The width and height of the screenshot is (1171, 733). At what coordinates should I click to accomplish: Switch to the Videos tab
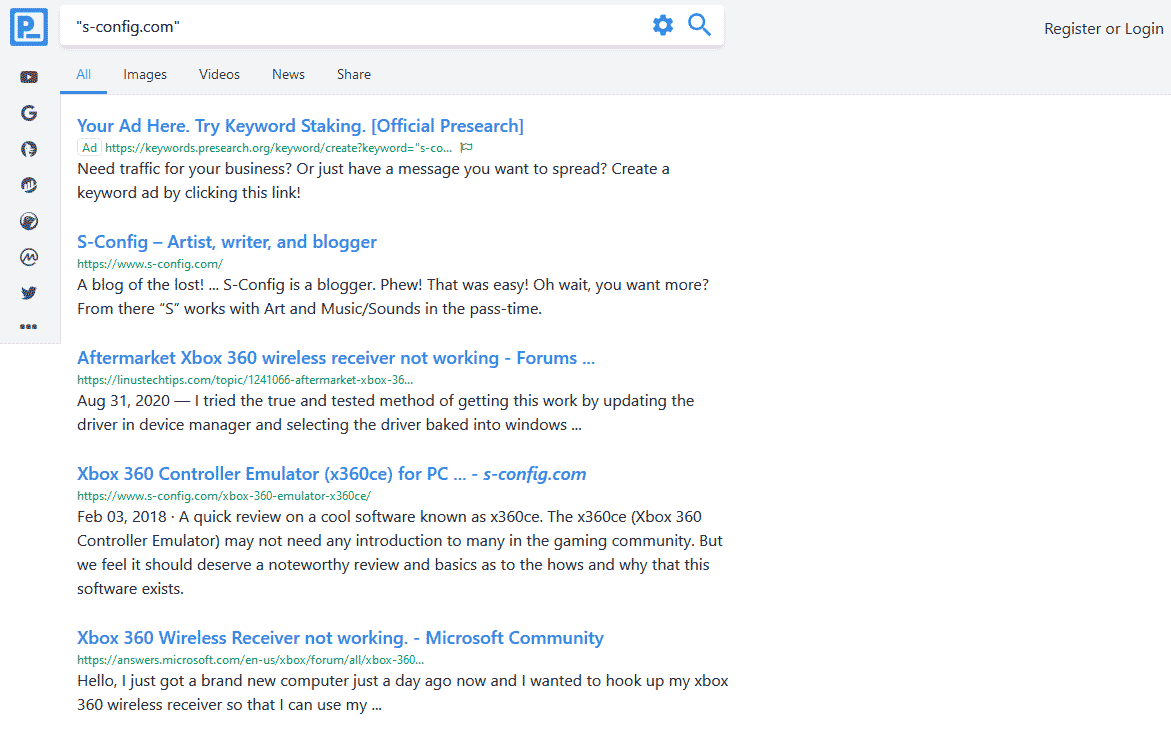[219, 75]
